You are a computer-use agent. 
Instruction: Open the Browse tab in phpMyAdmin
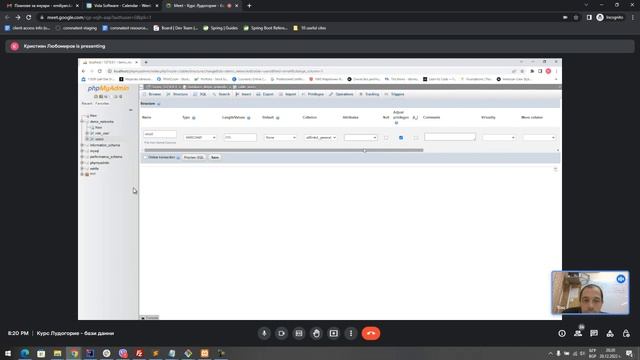(152, 94)
